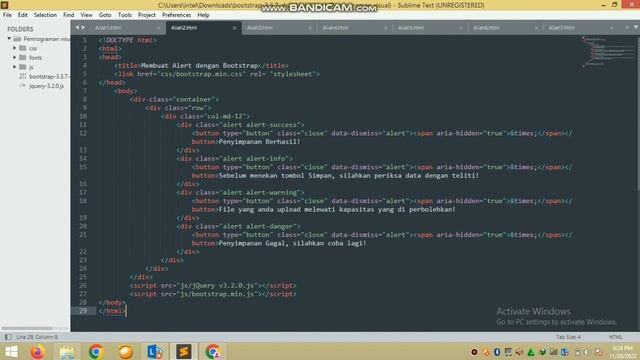
Task: Select bootstrap-3.3.7 file in sidebar
Action: (x=49, y=76)
